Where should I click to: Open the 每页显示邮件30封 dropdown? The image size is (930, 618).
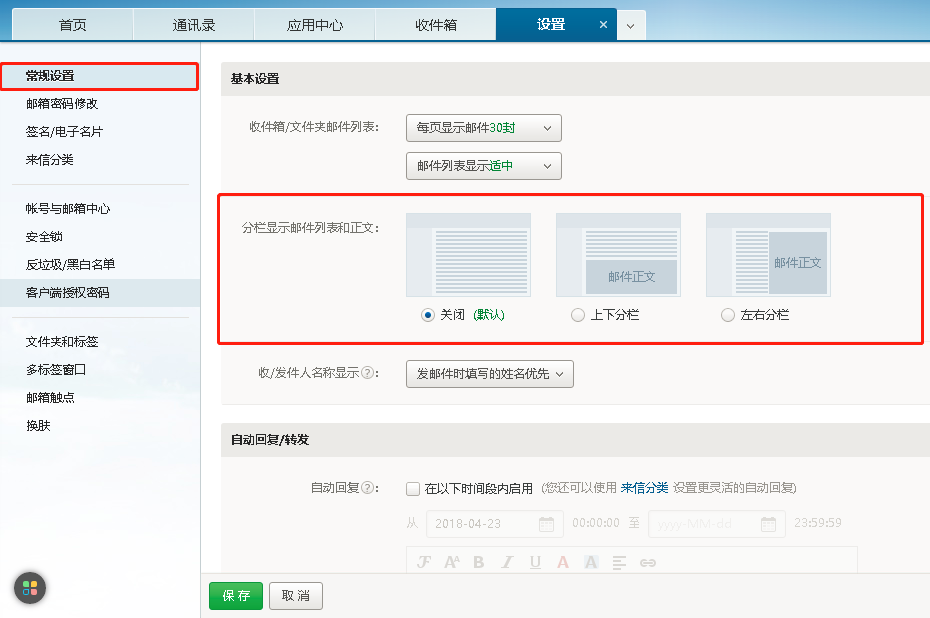pyautogui.click(x=483, y=128)
